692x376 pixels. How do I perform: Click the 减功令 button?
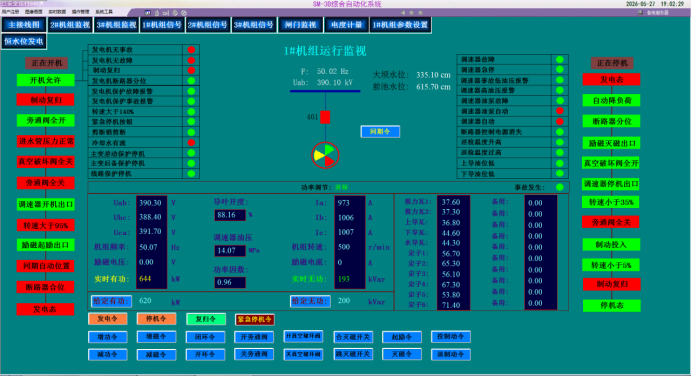pos(107,354)
